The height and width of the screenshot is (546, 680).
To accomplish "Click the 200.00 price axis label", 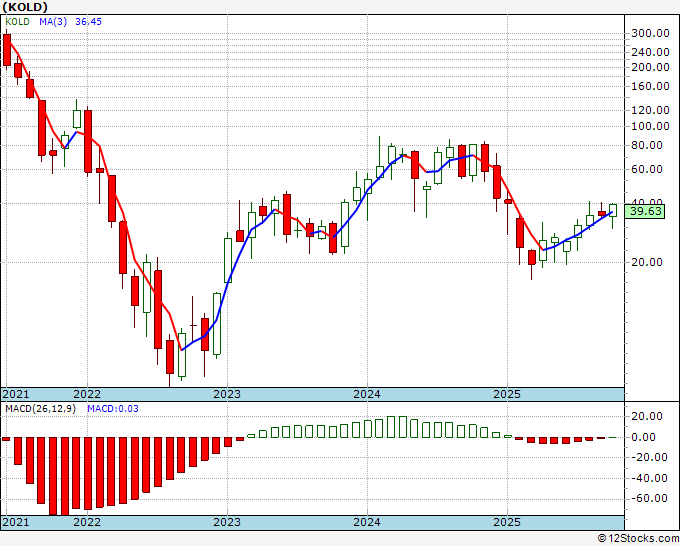I will coord(650,67).
